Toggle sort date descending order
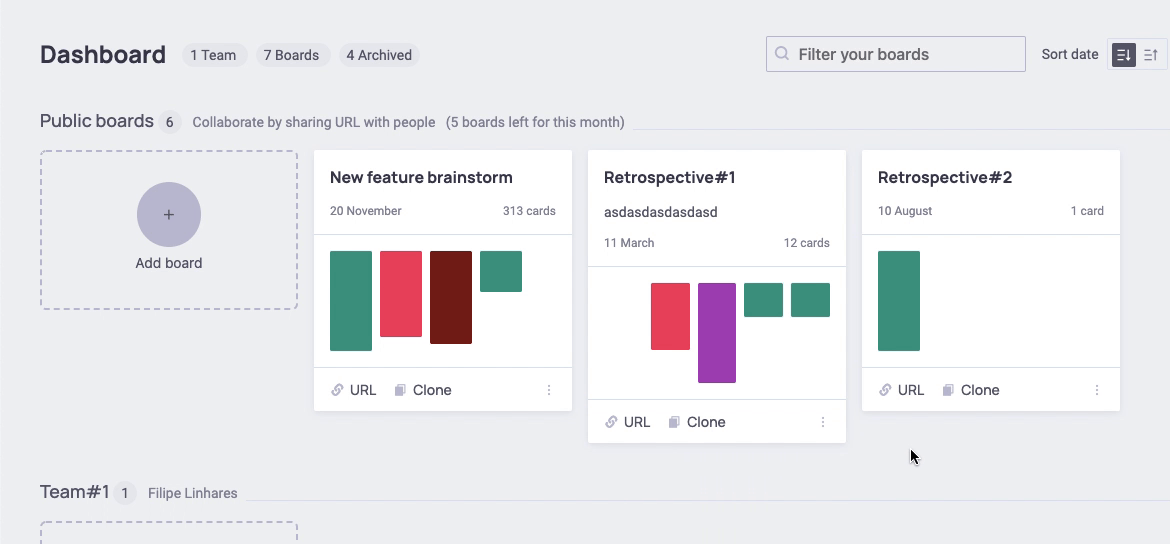Viewport: 1170px width, 544px height. (x=1124, y=55)
